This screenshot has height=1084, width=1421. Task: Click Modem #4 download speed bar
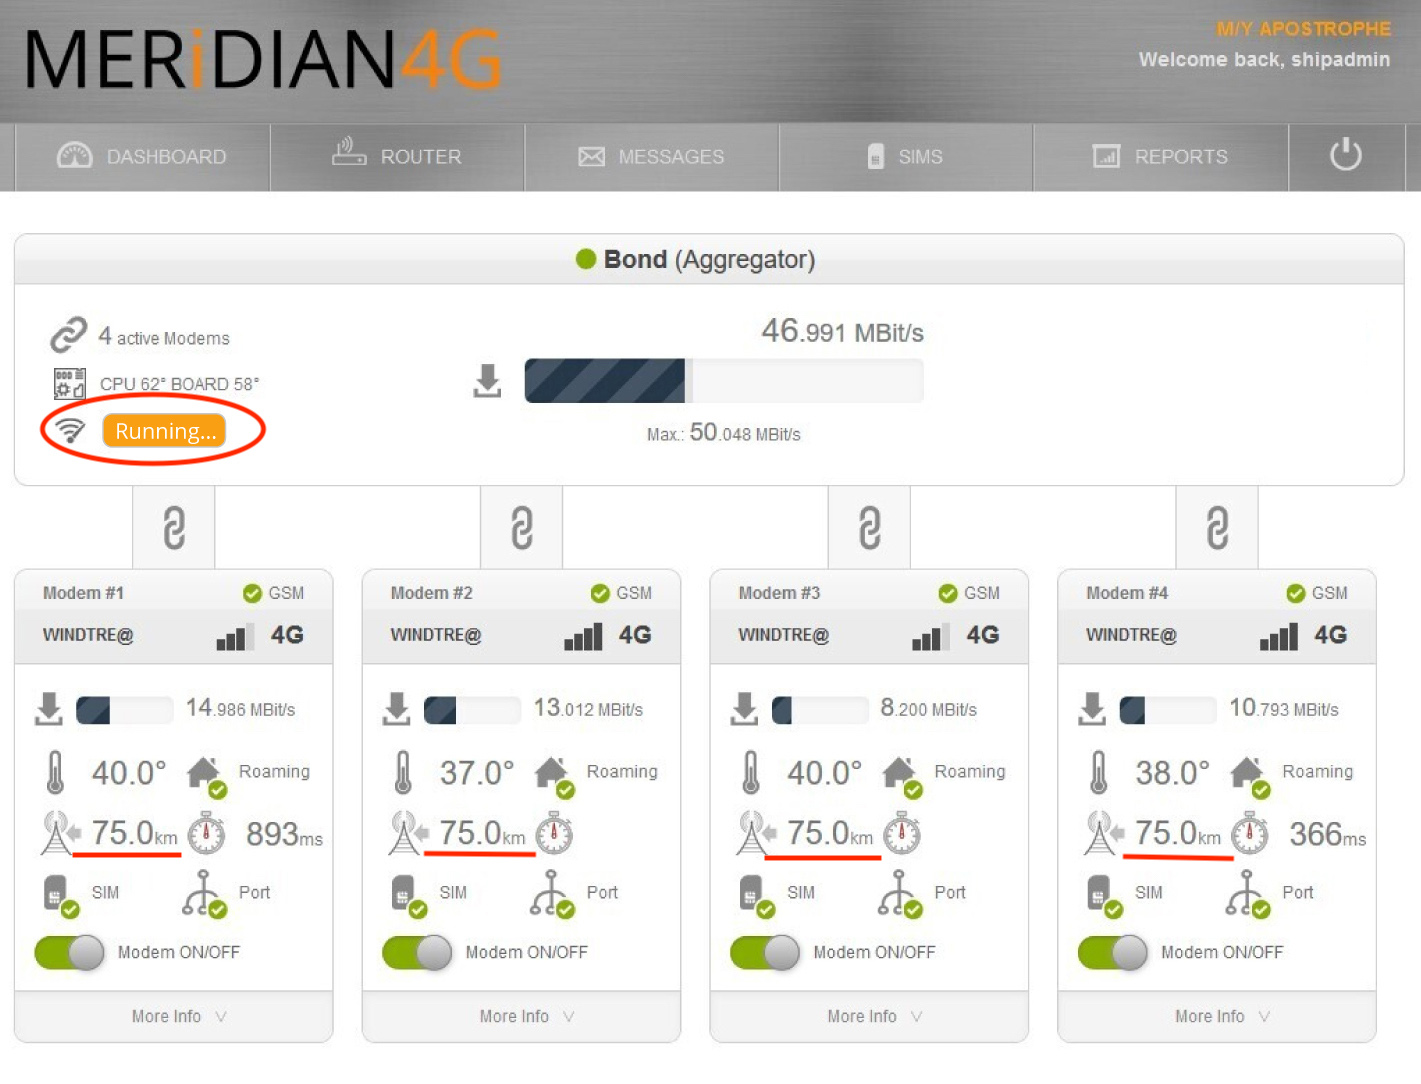pyautogui.click(x=1168, y=710)
